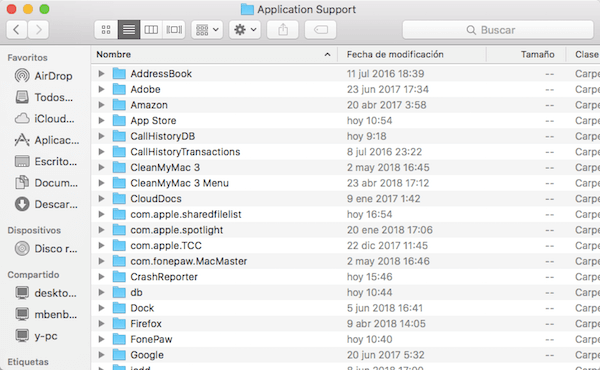Select the com.apple.spotlight row name

pyautogui.click(x=176, y=230)
